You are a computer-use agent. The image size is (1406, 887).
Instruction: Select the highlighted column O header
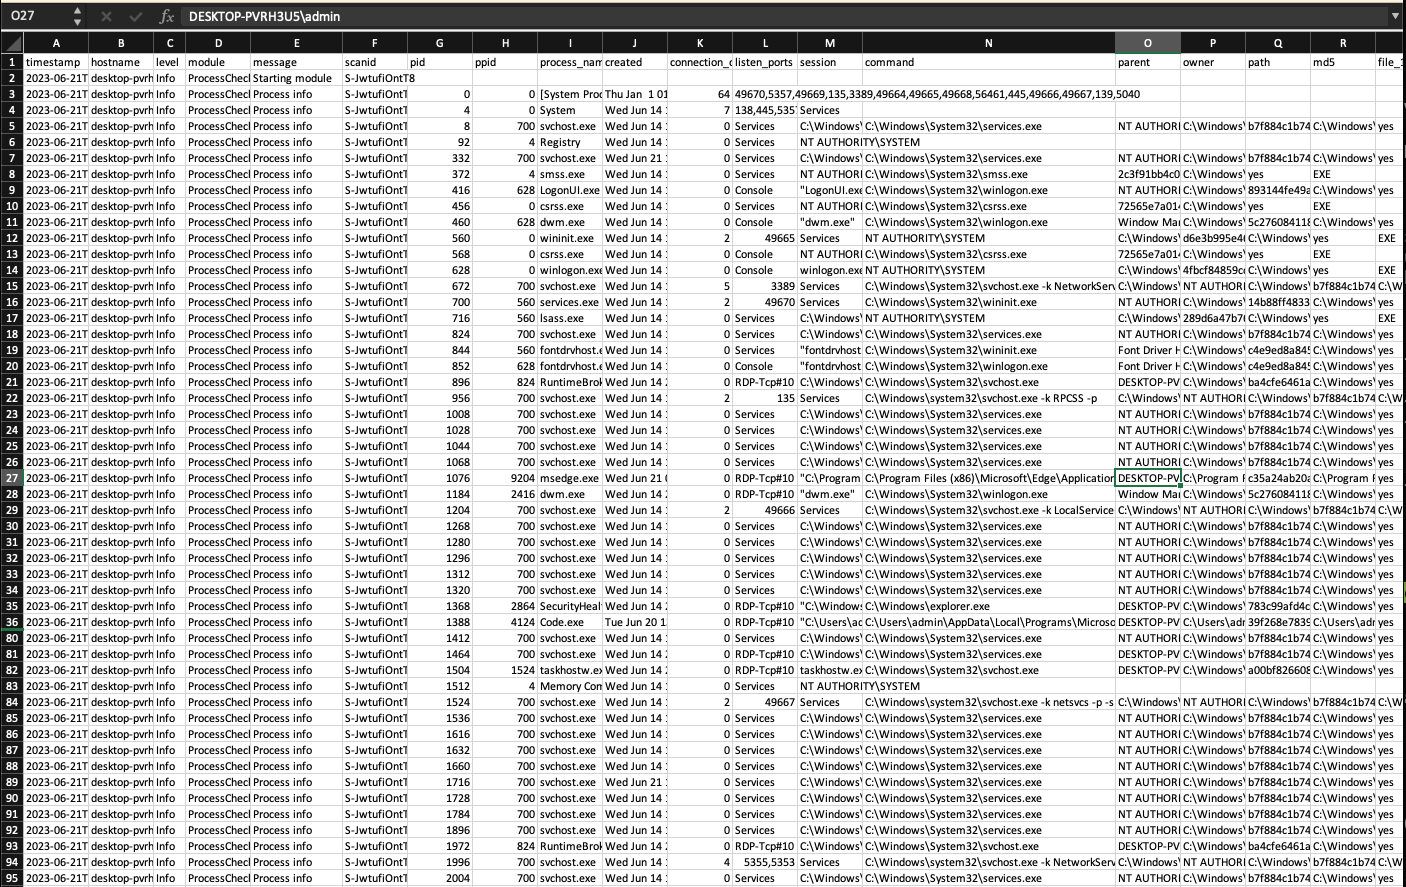point(1147,43)
